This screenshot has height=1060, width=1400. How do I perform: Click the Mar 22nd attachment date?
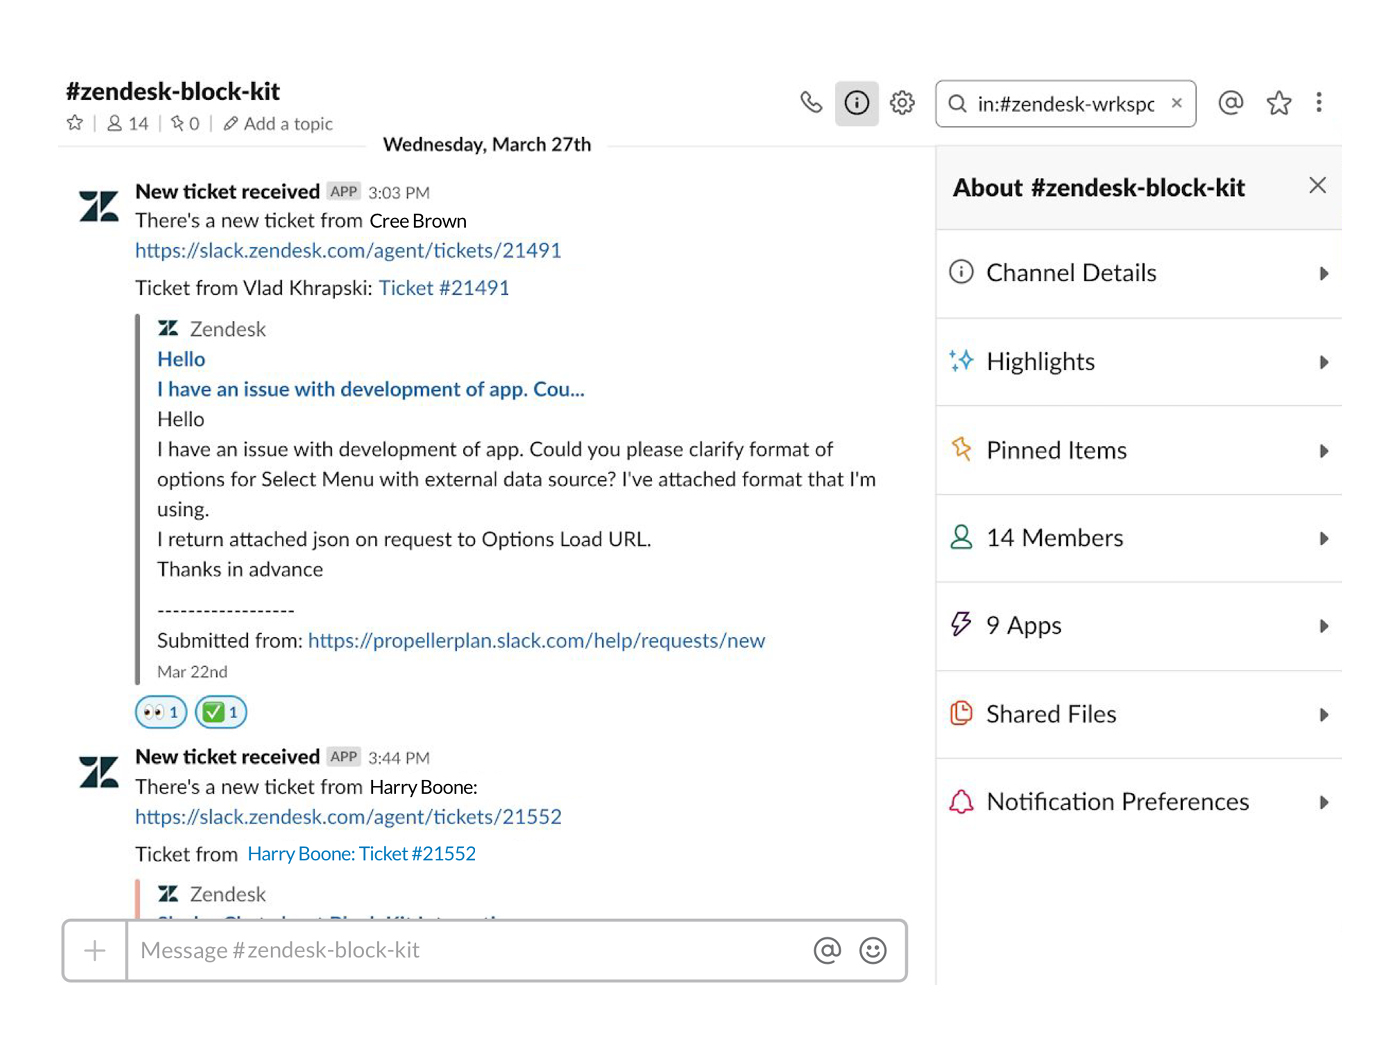coord(192,672)
